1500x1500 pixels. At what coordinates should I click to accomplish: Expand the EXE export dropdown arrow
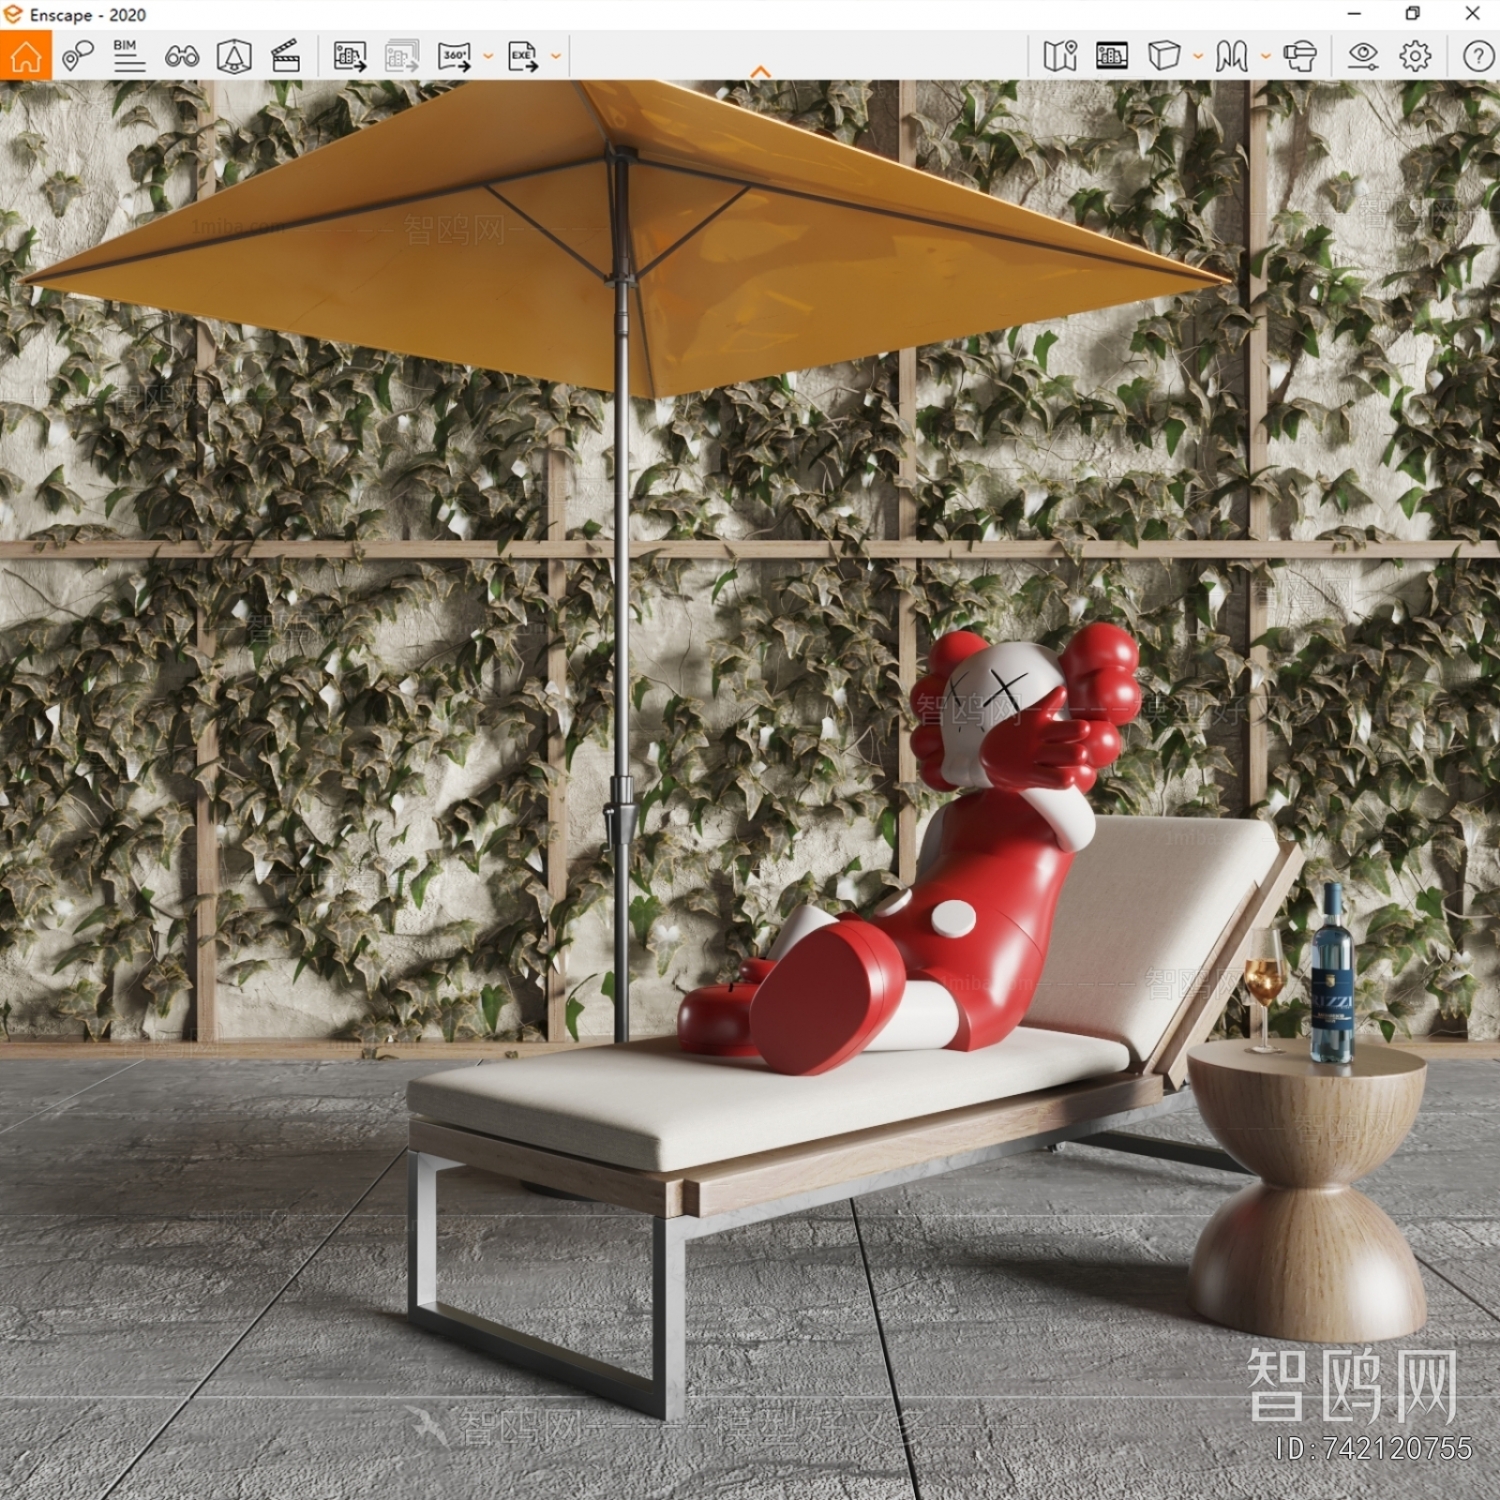[556, 57]
